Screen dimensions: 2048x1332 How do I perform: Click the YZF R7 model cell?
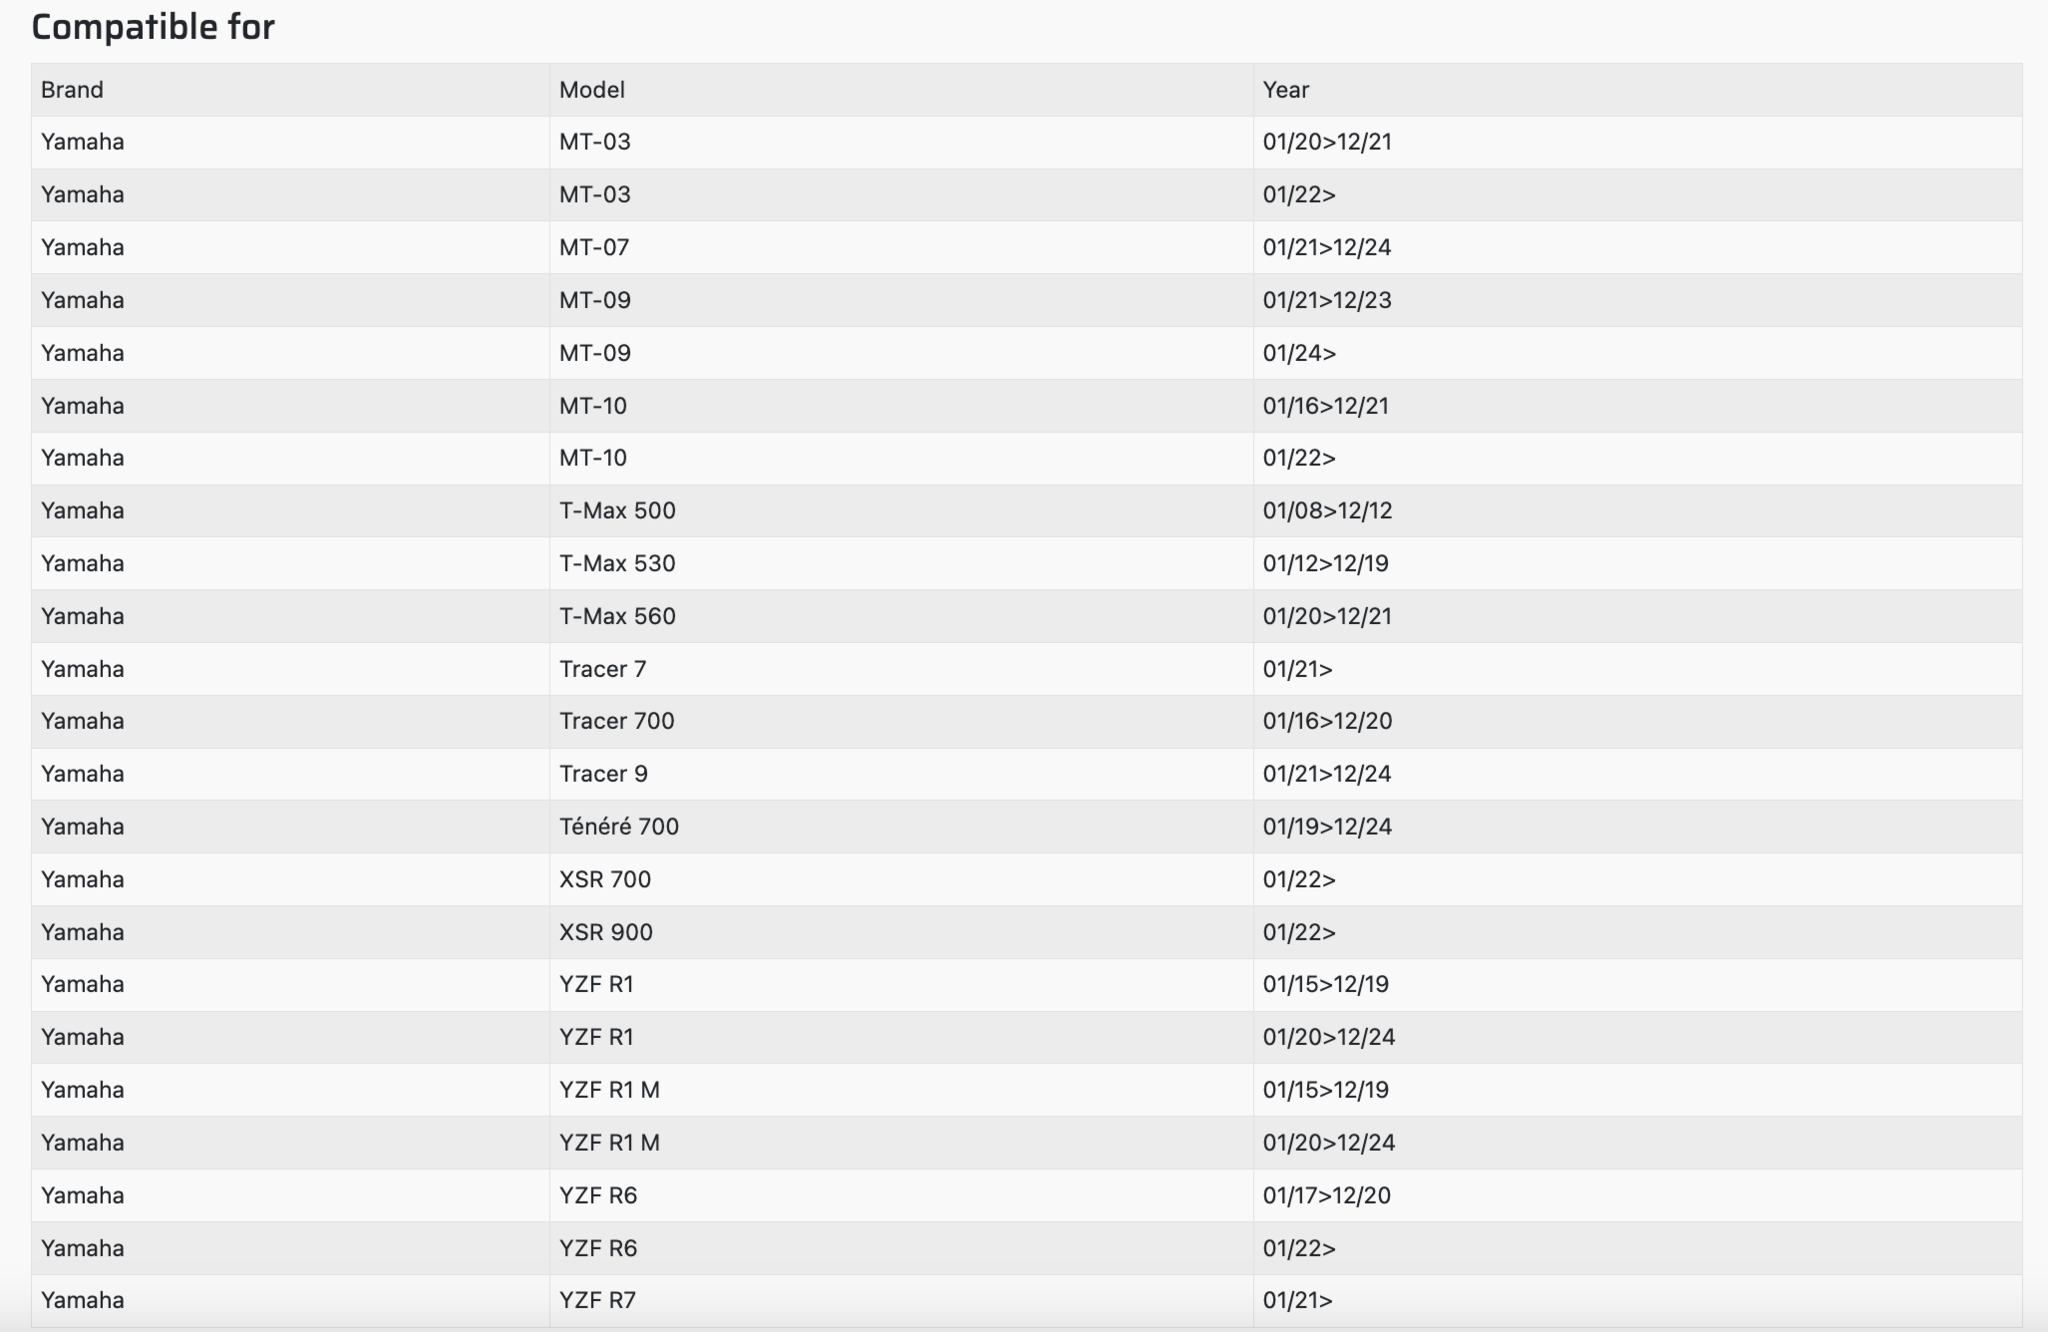tap(598, 1300)
